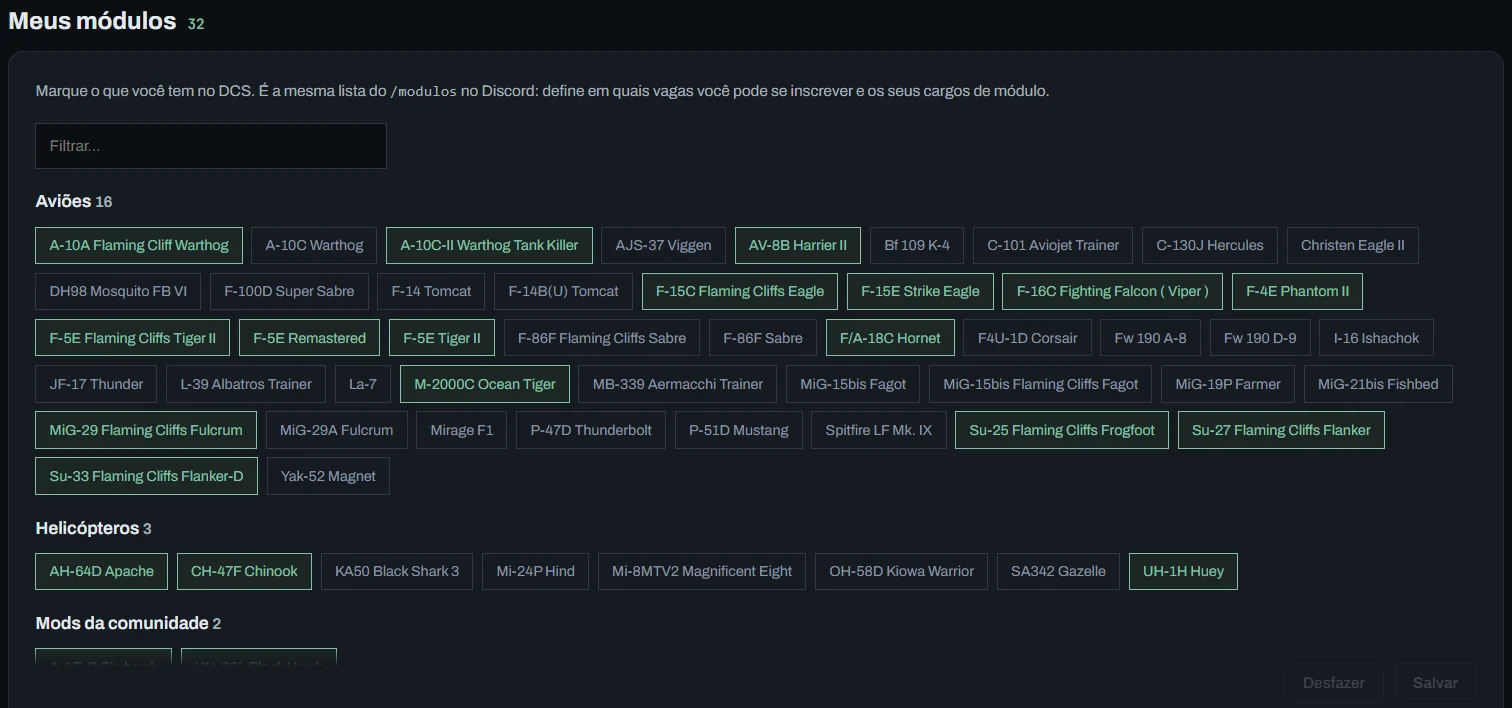The height and width of the screenshot is (708, 1512).
Task: Toggle the MiG-21bis Fishbed module
Action: [x=1378, y=384]
